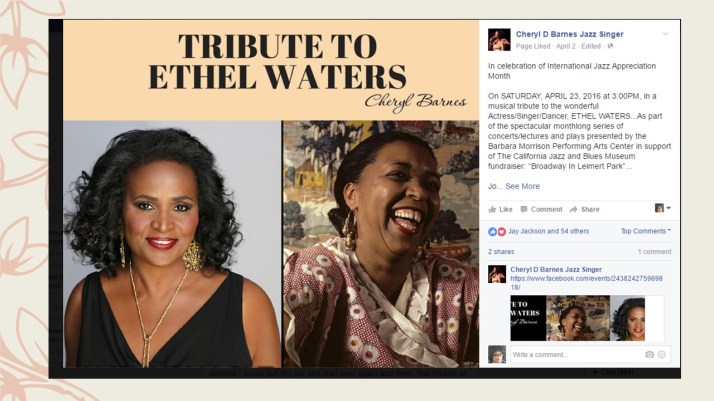Screen dimensions: 714x401
Task: View Jay Jackson and 54 others
Action: (x=548, y=231)
